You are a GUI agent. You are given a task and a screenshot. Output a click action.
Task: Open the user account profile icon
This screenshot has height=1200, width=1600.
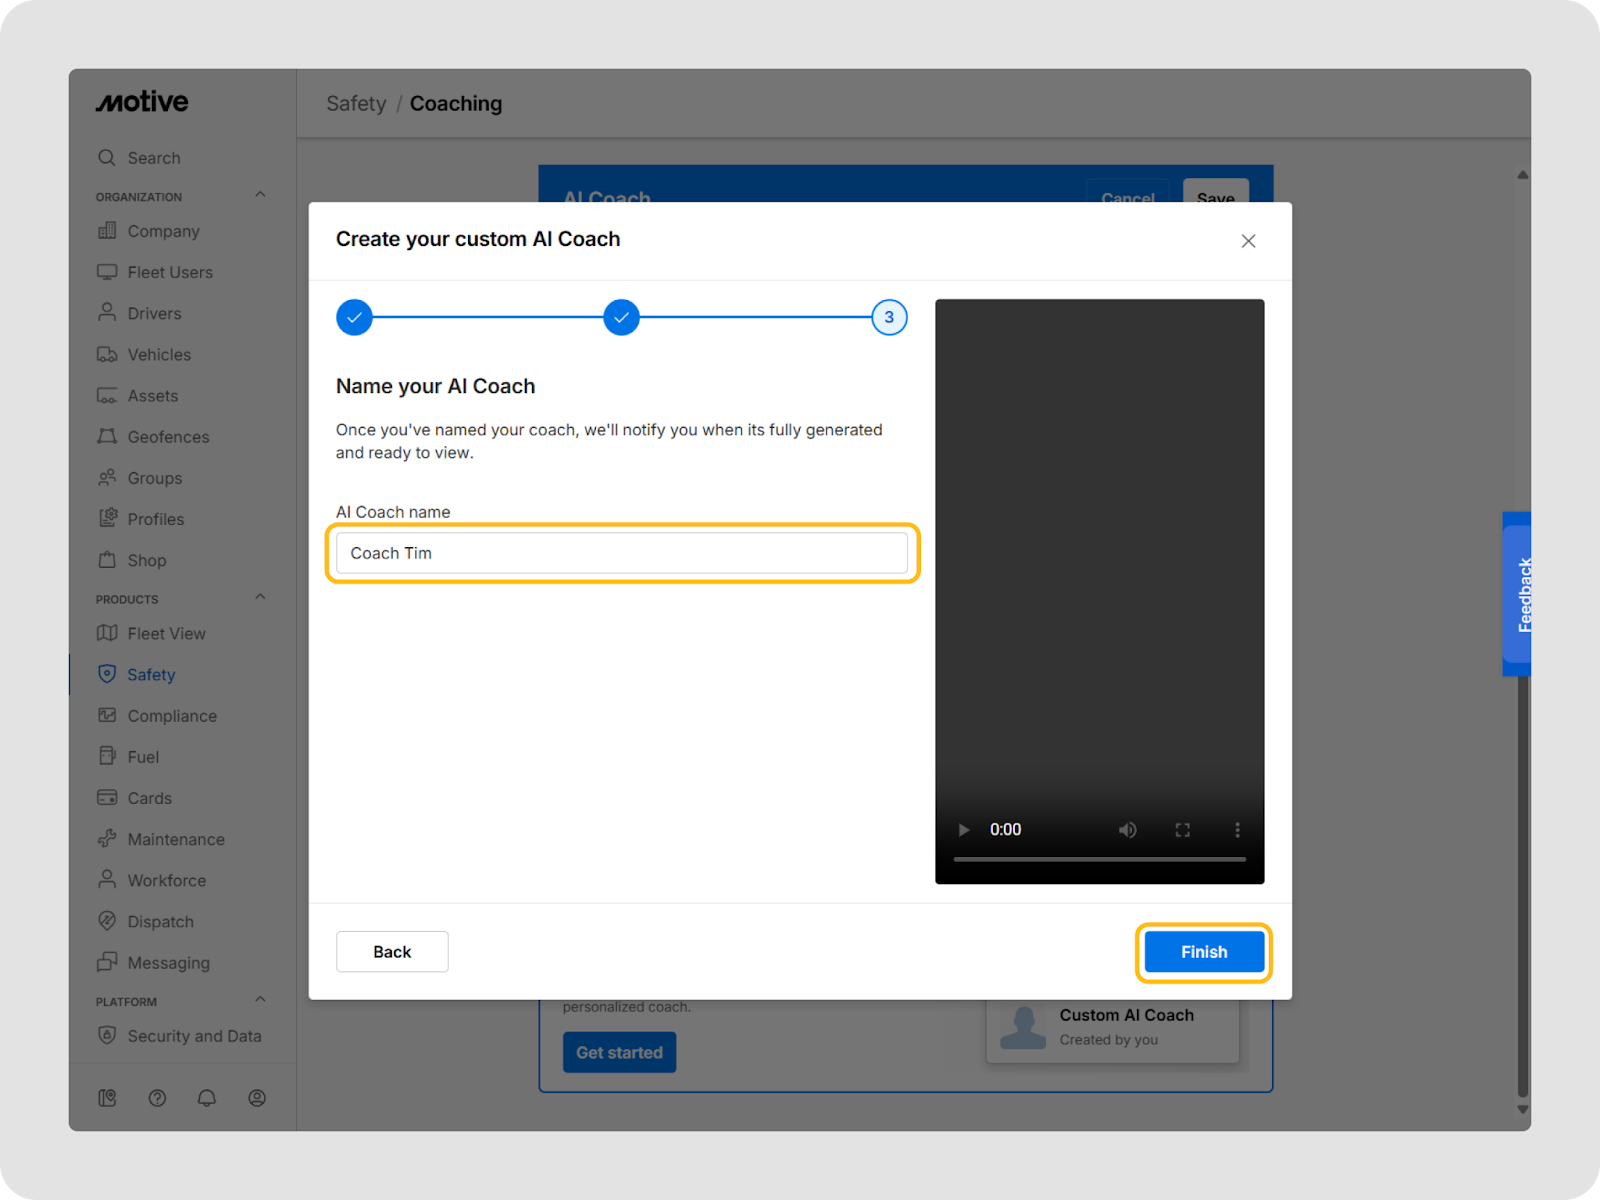[257, 1098]
